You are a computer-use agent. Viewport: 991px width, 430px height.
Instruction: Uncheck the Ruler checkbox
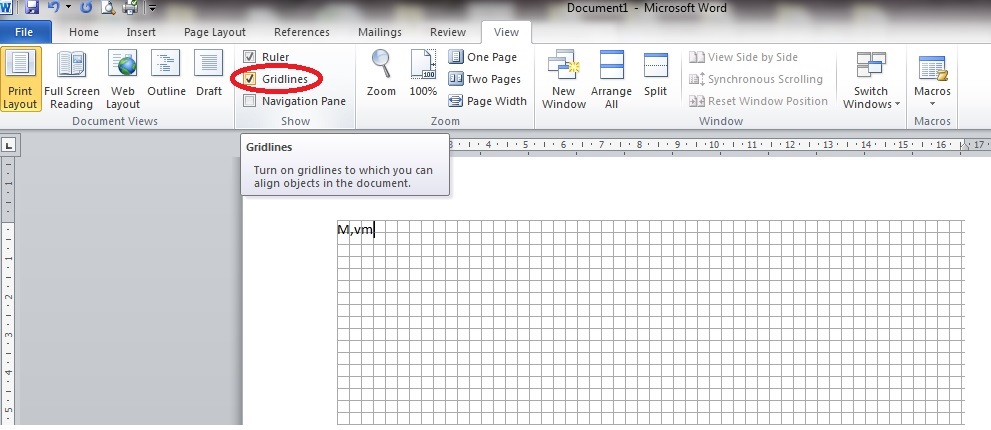click(250, 57)
